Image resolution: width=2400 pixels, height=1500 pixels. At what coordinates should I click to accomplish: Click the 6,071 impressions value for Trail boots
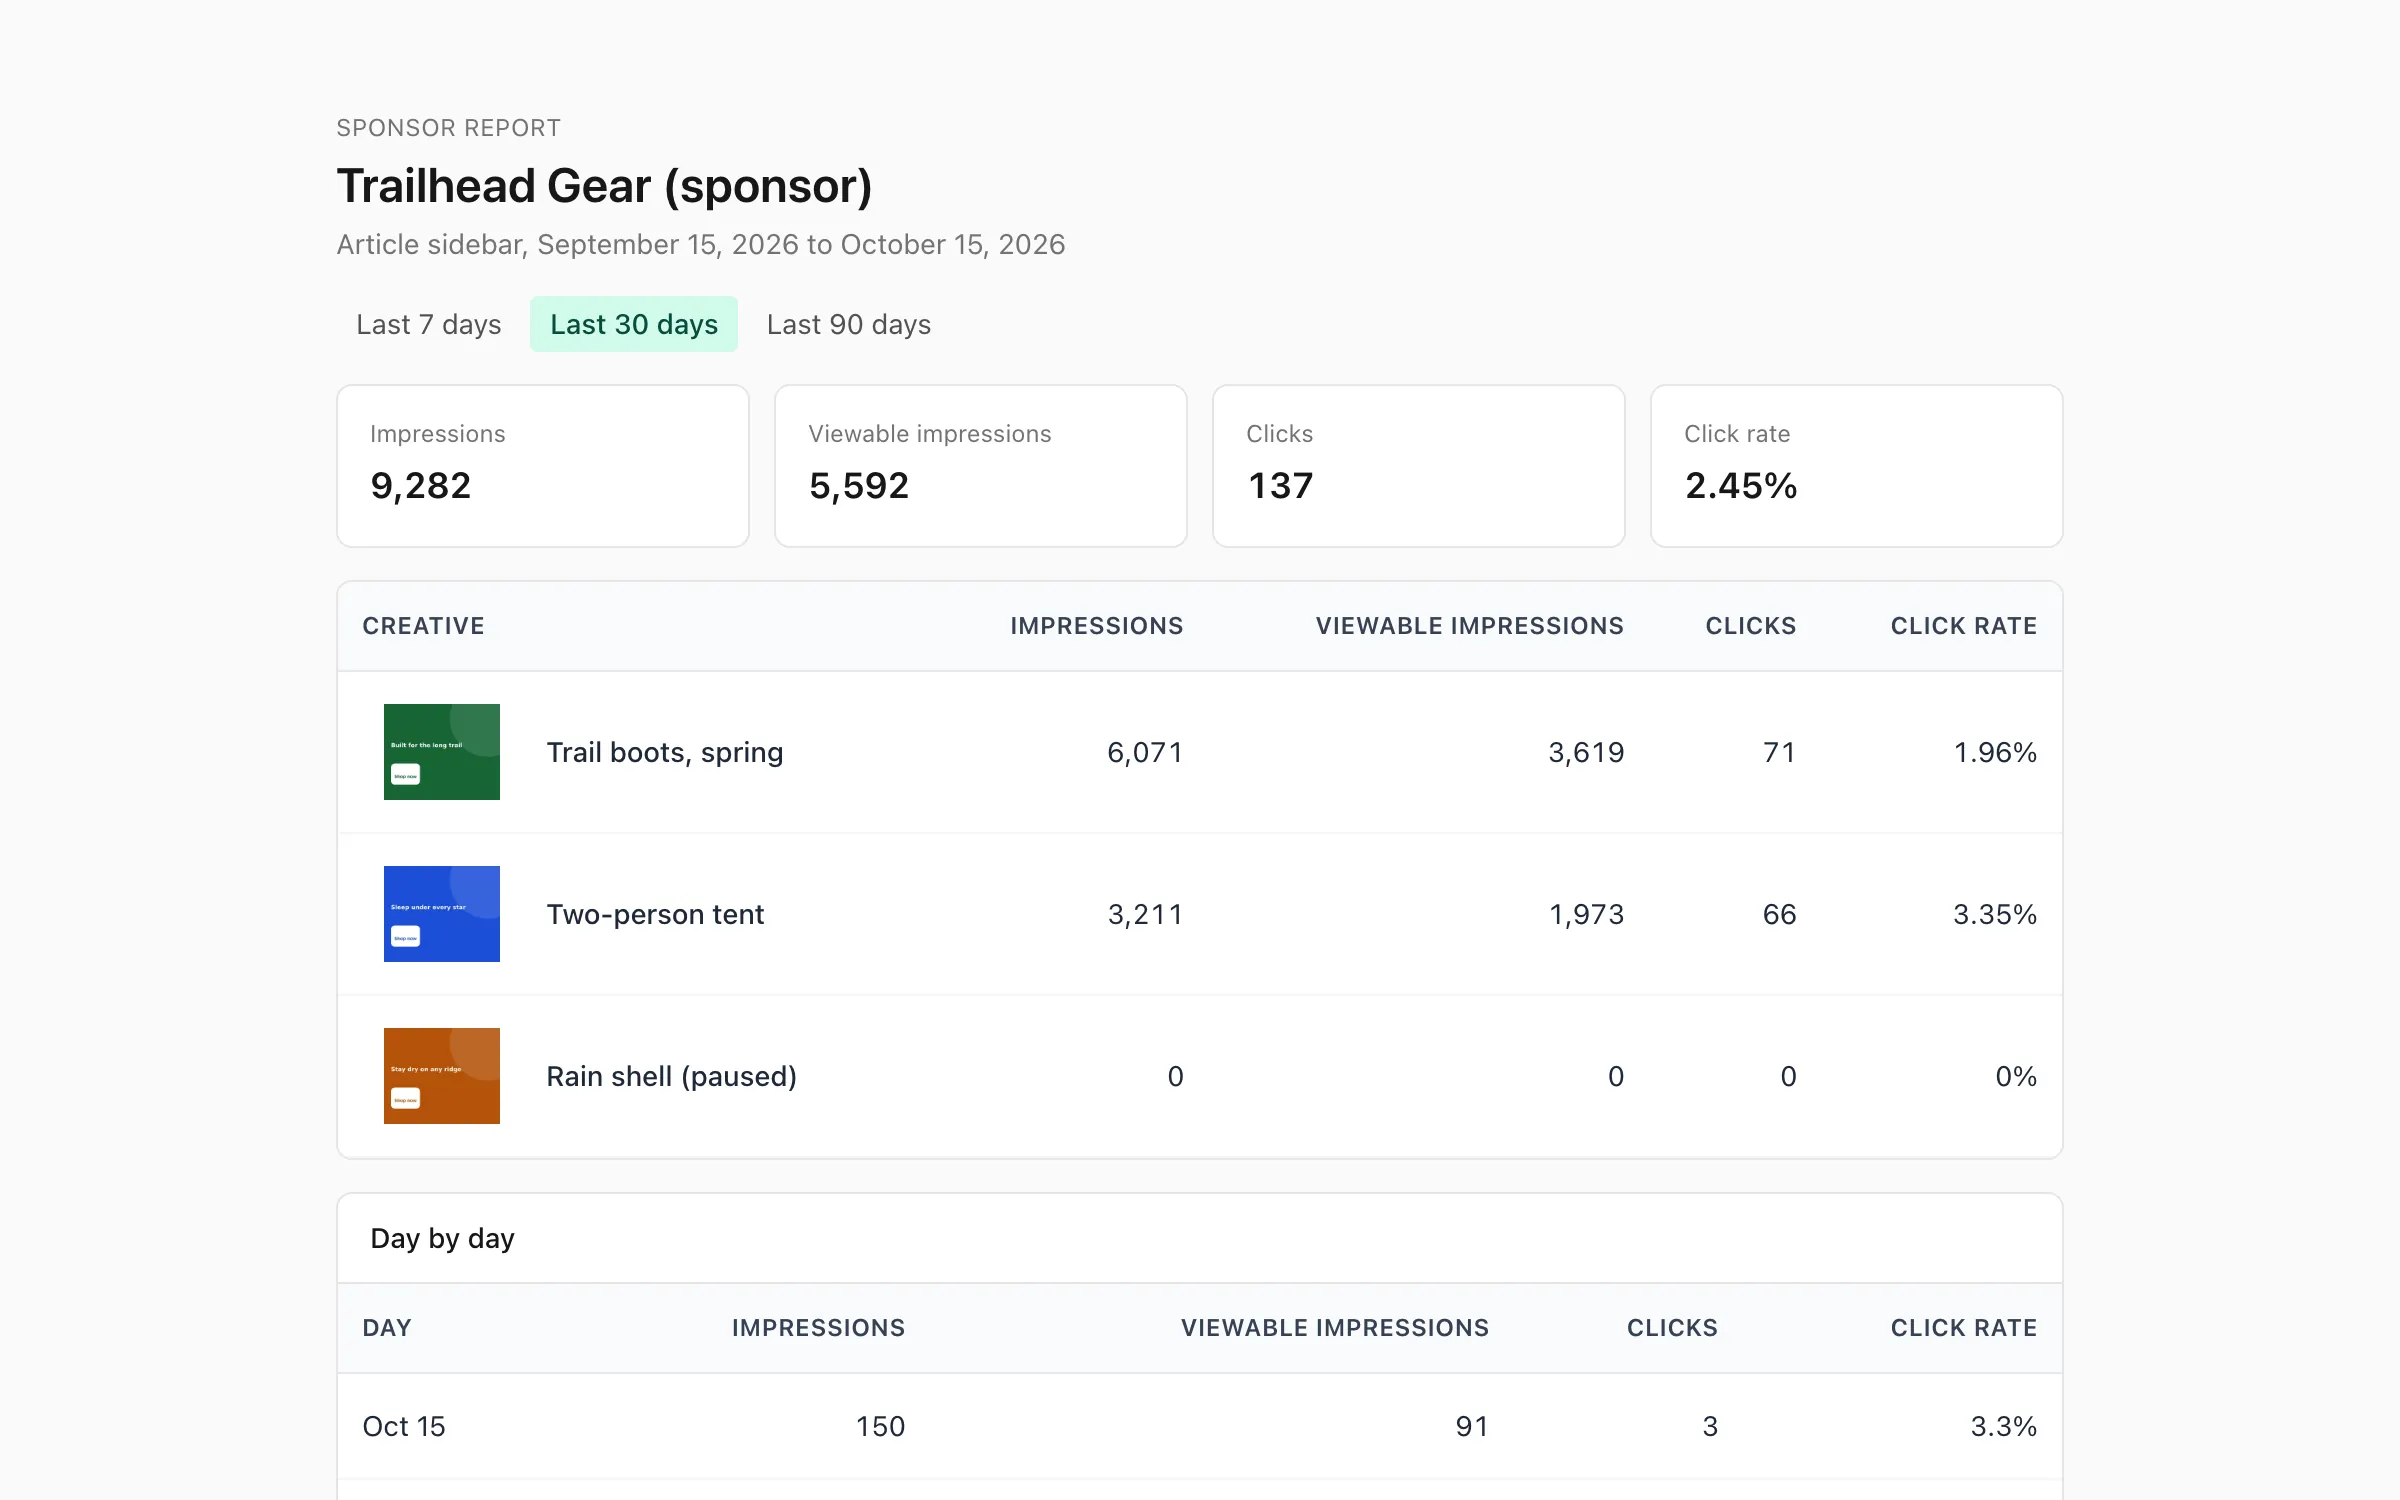1145,752
